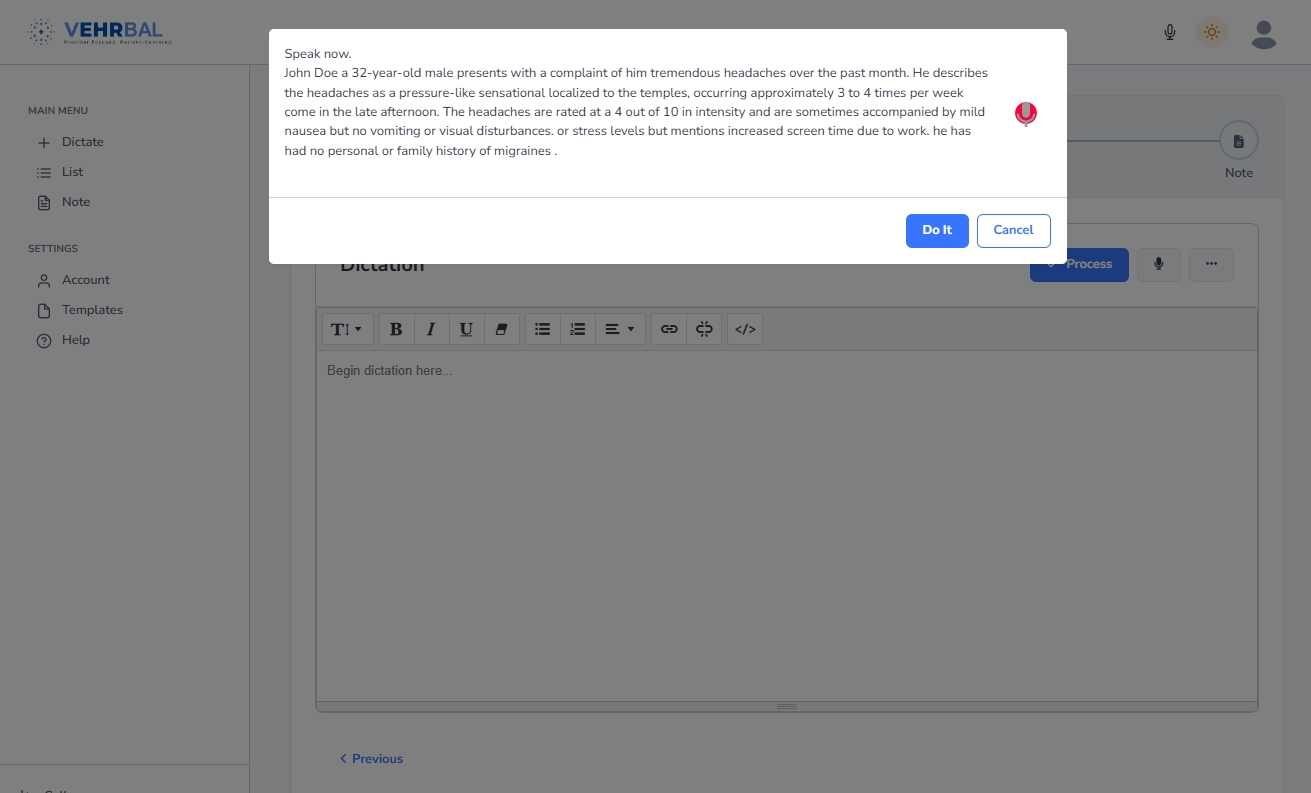Click the header microphone icon
The image size is (1311, 793).
1169,31
